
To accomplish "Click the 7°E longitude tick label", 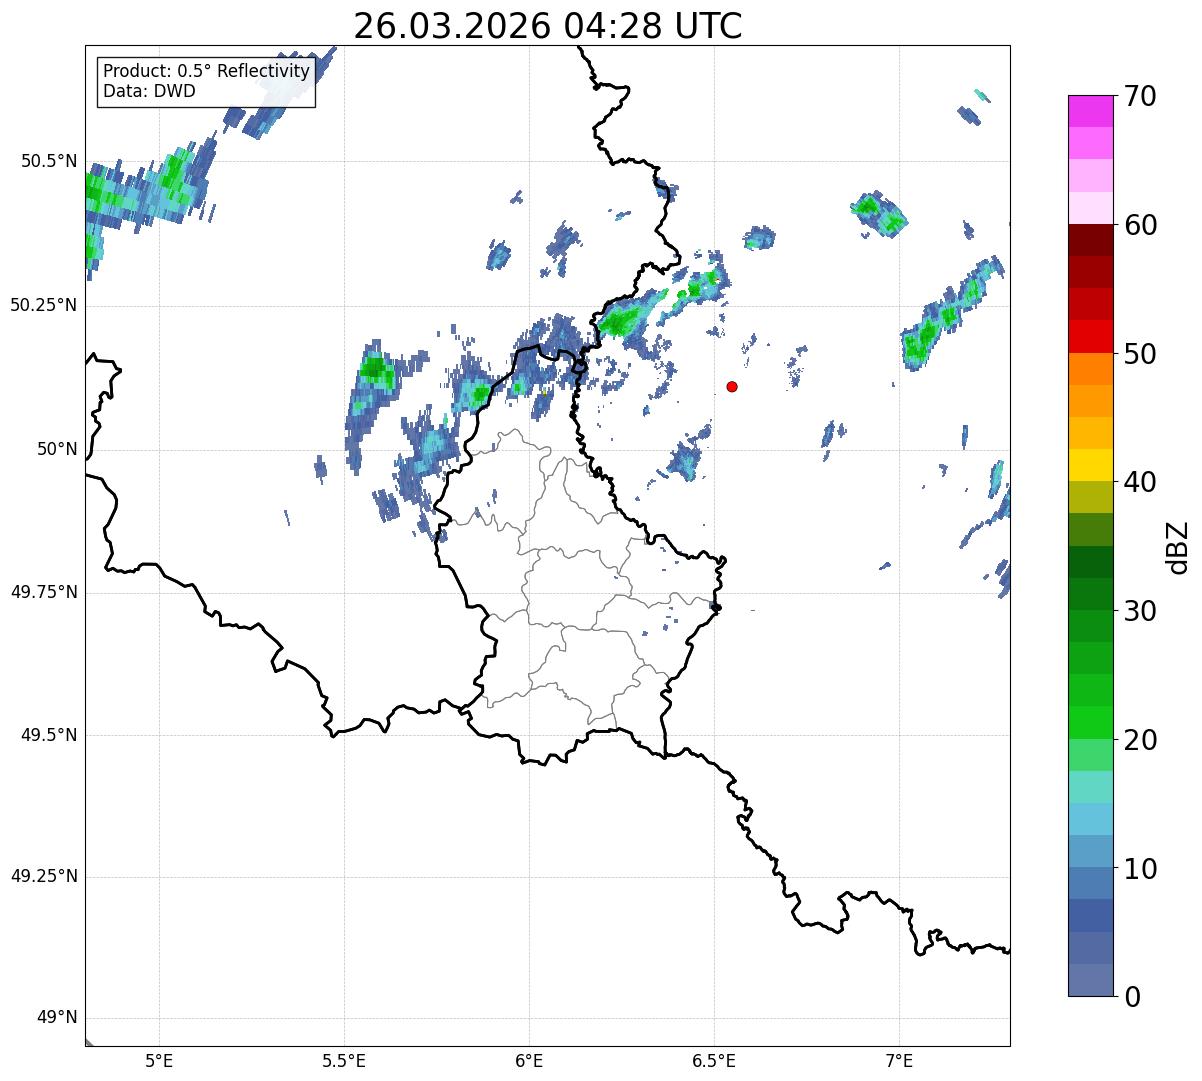I will point(900,1060).
